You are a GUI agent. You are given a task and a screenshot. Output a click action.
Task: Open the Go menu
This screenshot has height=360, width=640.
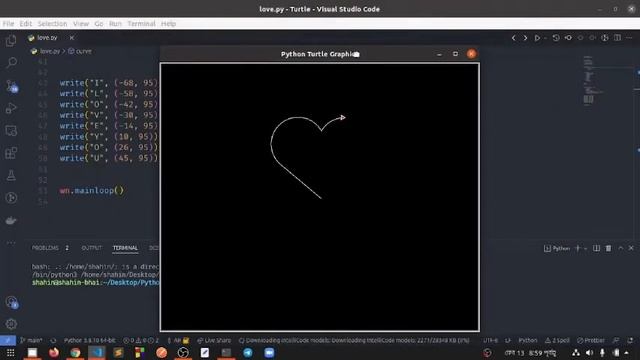pyautogui.click(x=99, y=24)
